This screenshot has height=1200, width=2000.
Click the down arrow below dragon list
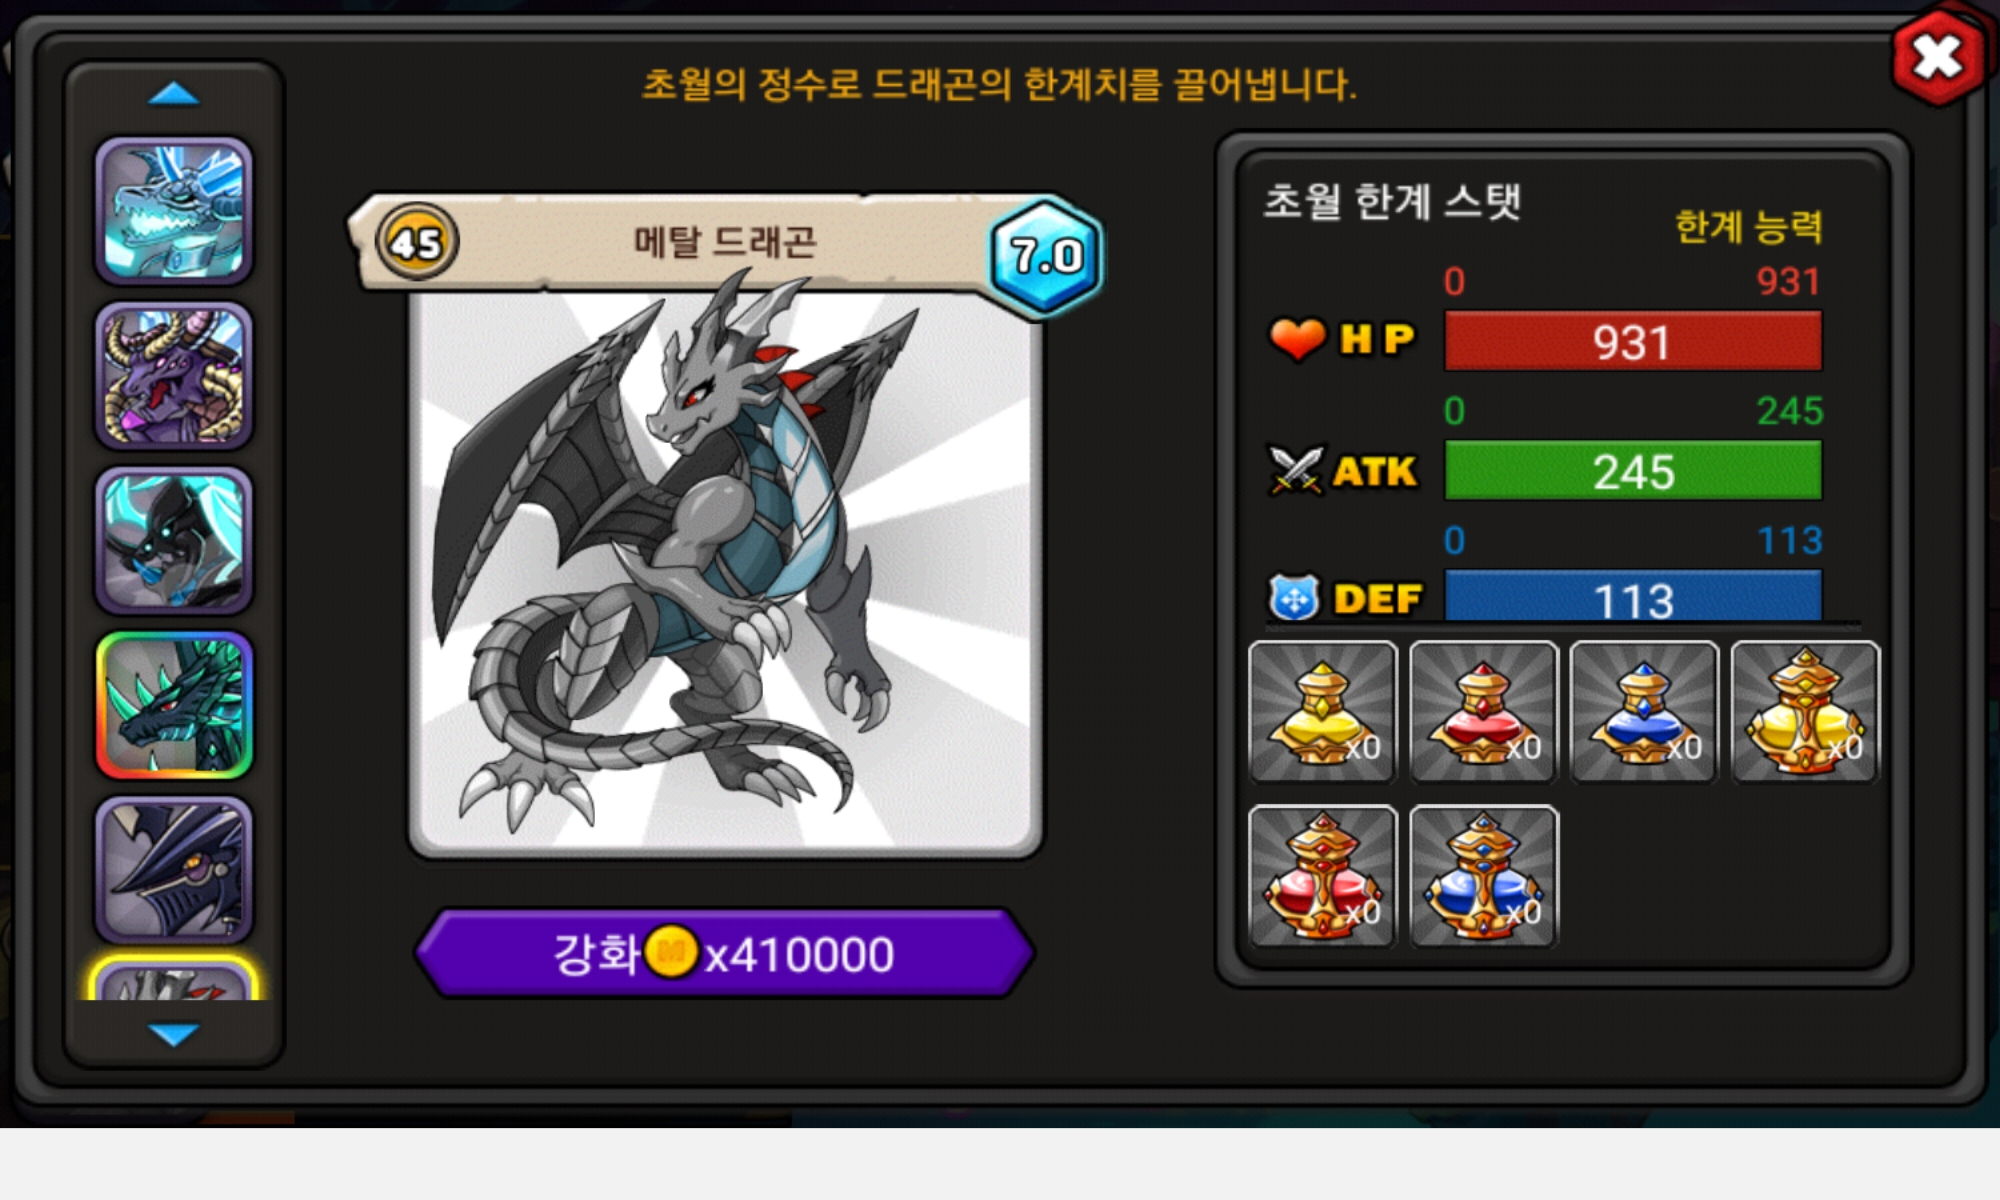click(x=174, y=1034)
